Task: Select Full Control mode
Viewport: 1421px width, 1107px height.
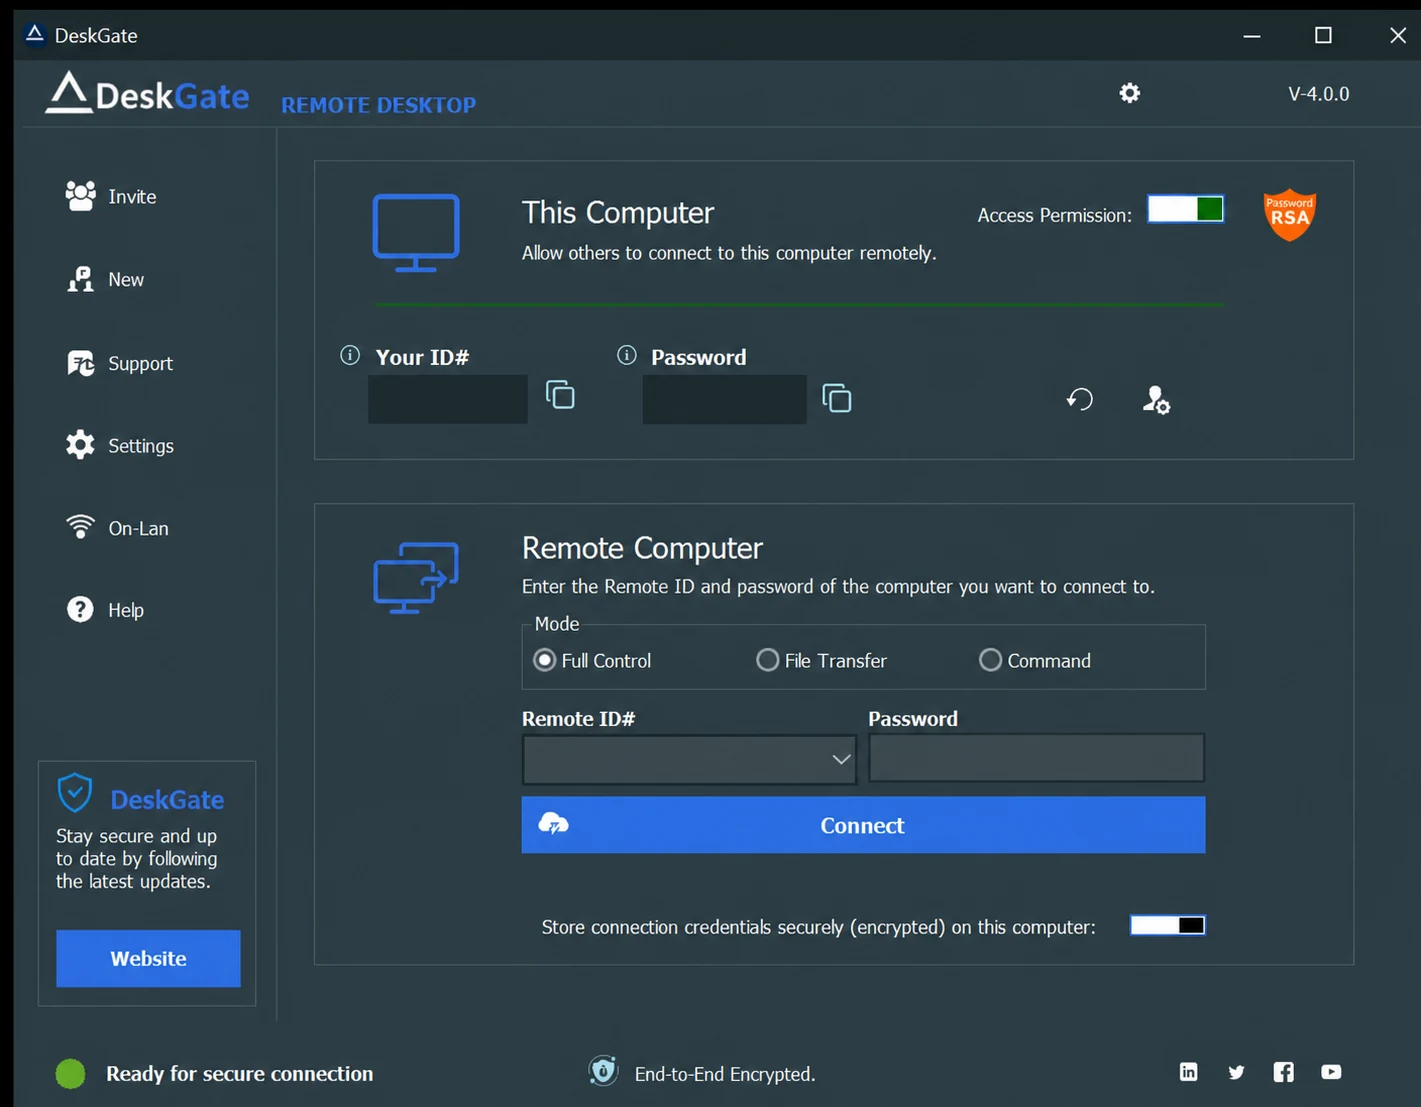Action: coord(592,660)
